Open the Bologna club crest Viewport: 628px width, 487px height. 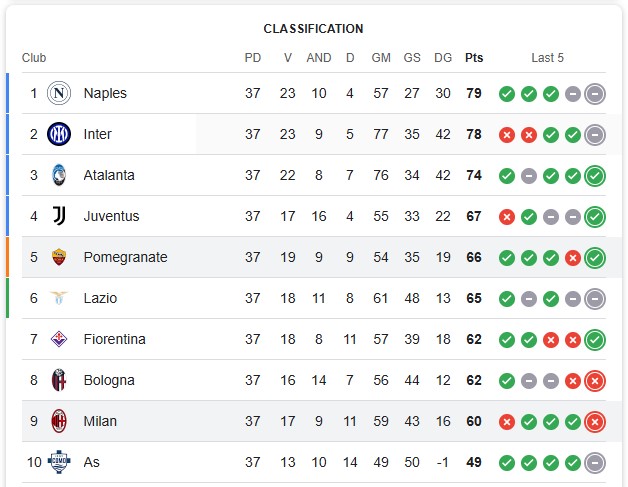coord(59,380)
